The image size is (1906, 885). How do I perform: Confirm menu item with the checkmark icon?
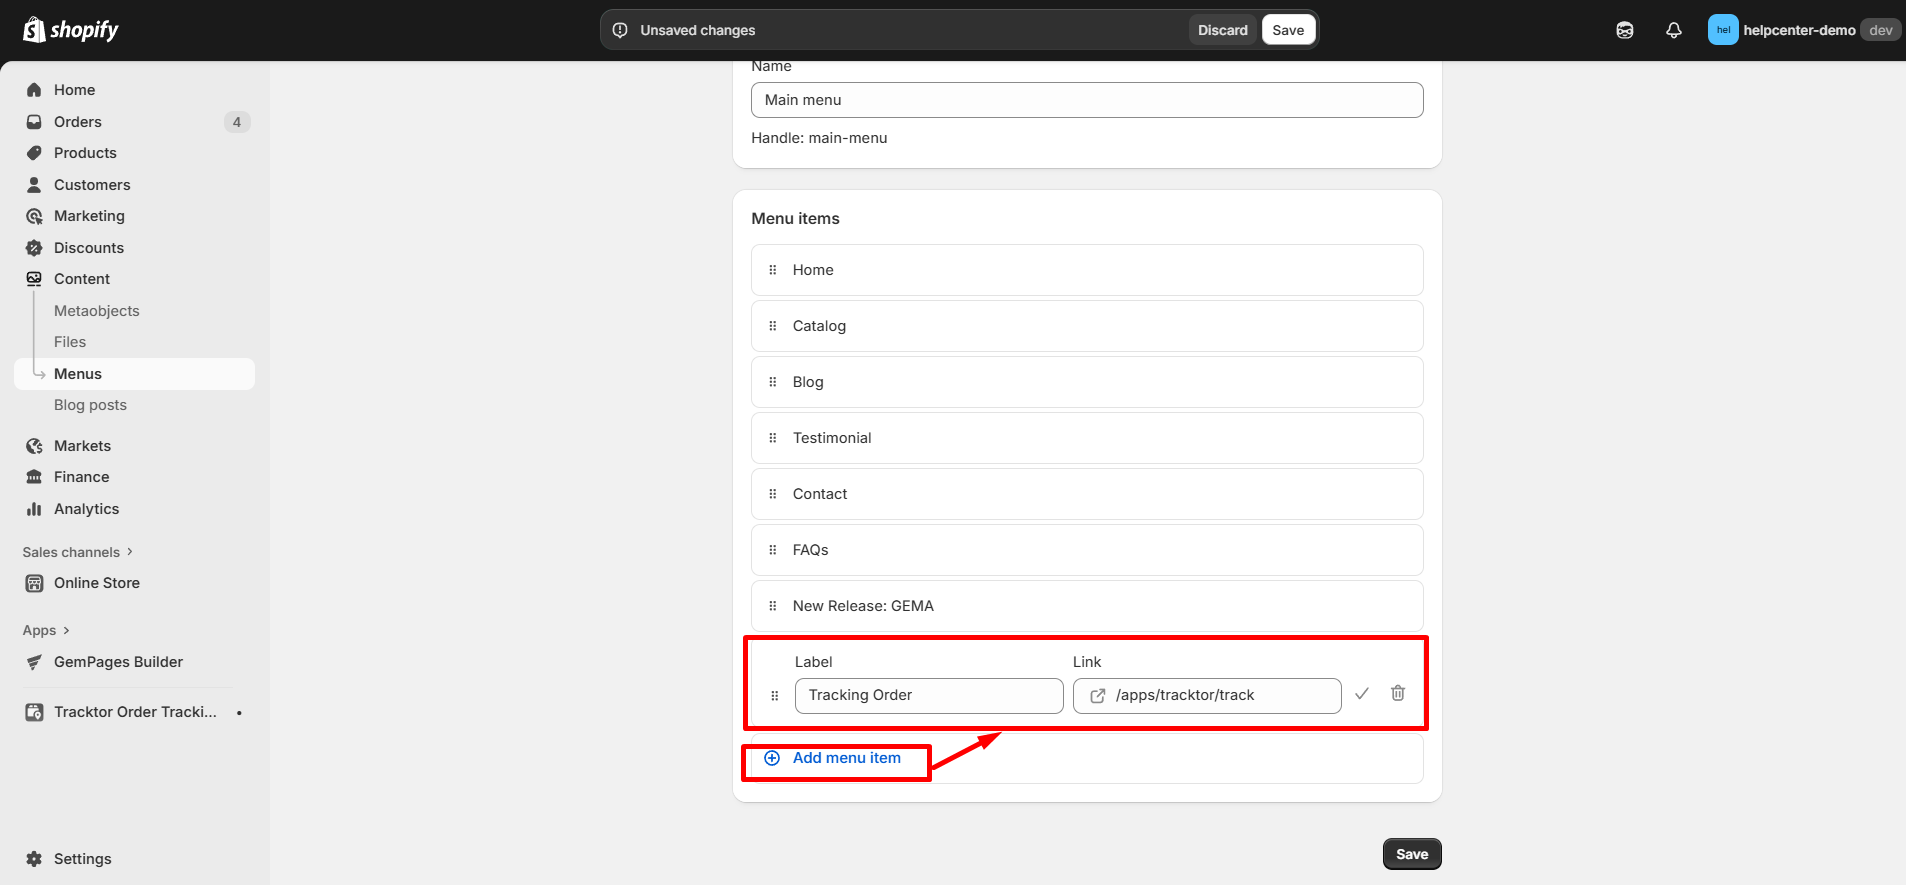[1361, 694]
